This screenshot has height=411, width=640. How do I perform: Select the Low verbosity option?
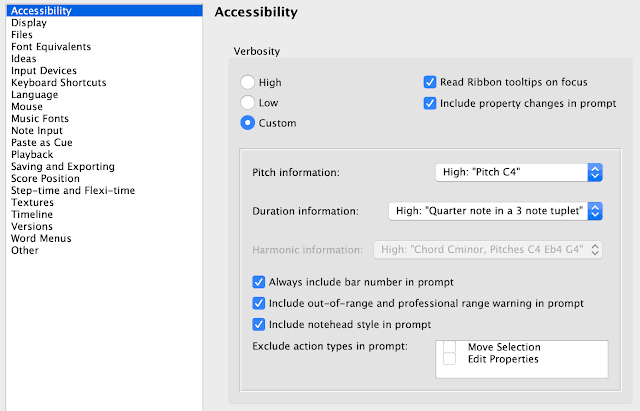[x=247, y=102]
